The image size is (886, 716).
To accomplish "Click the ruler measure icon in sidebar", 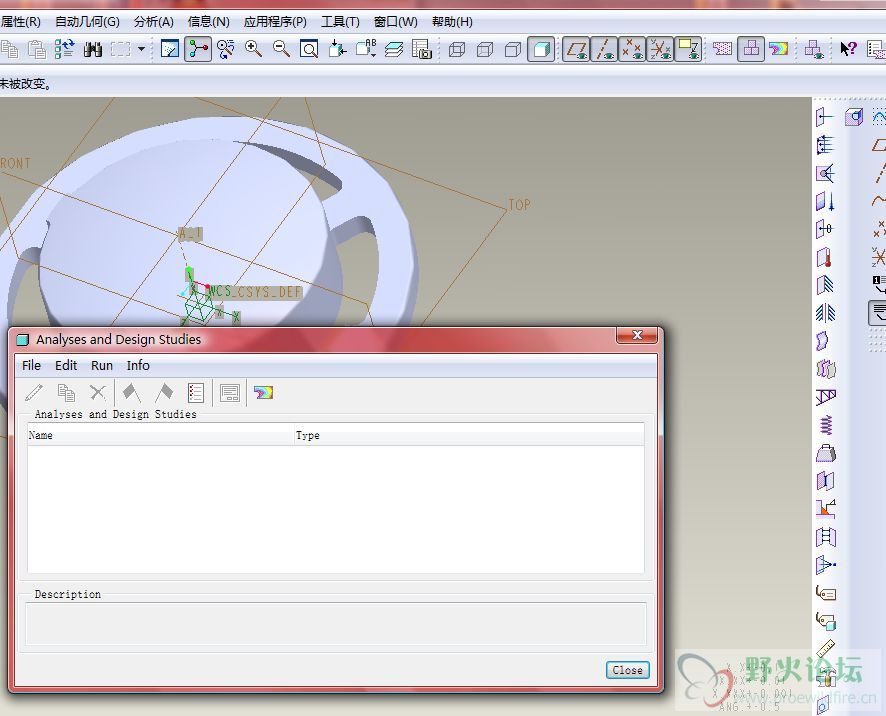I will [825, 650].
